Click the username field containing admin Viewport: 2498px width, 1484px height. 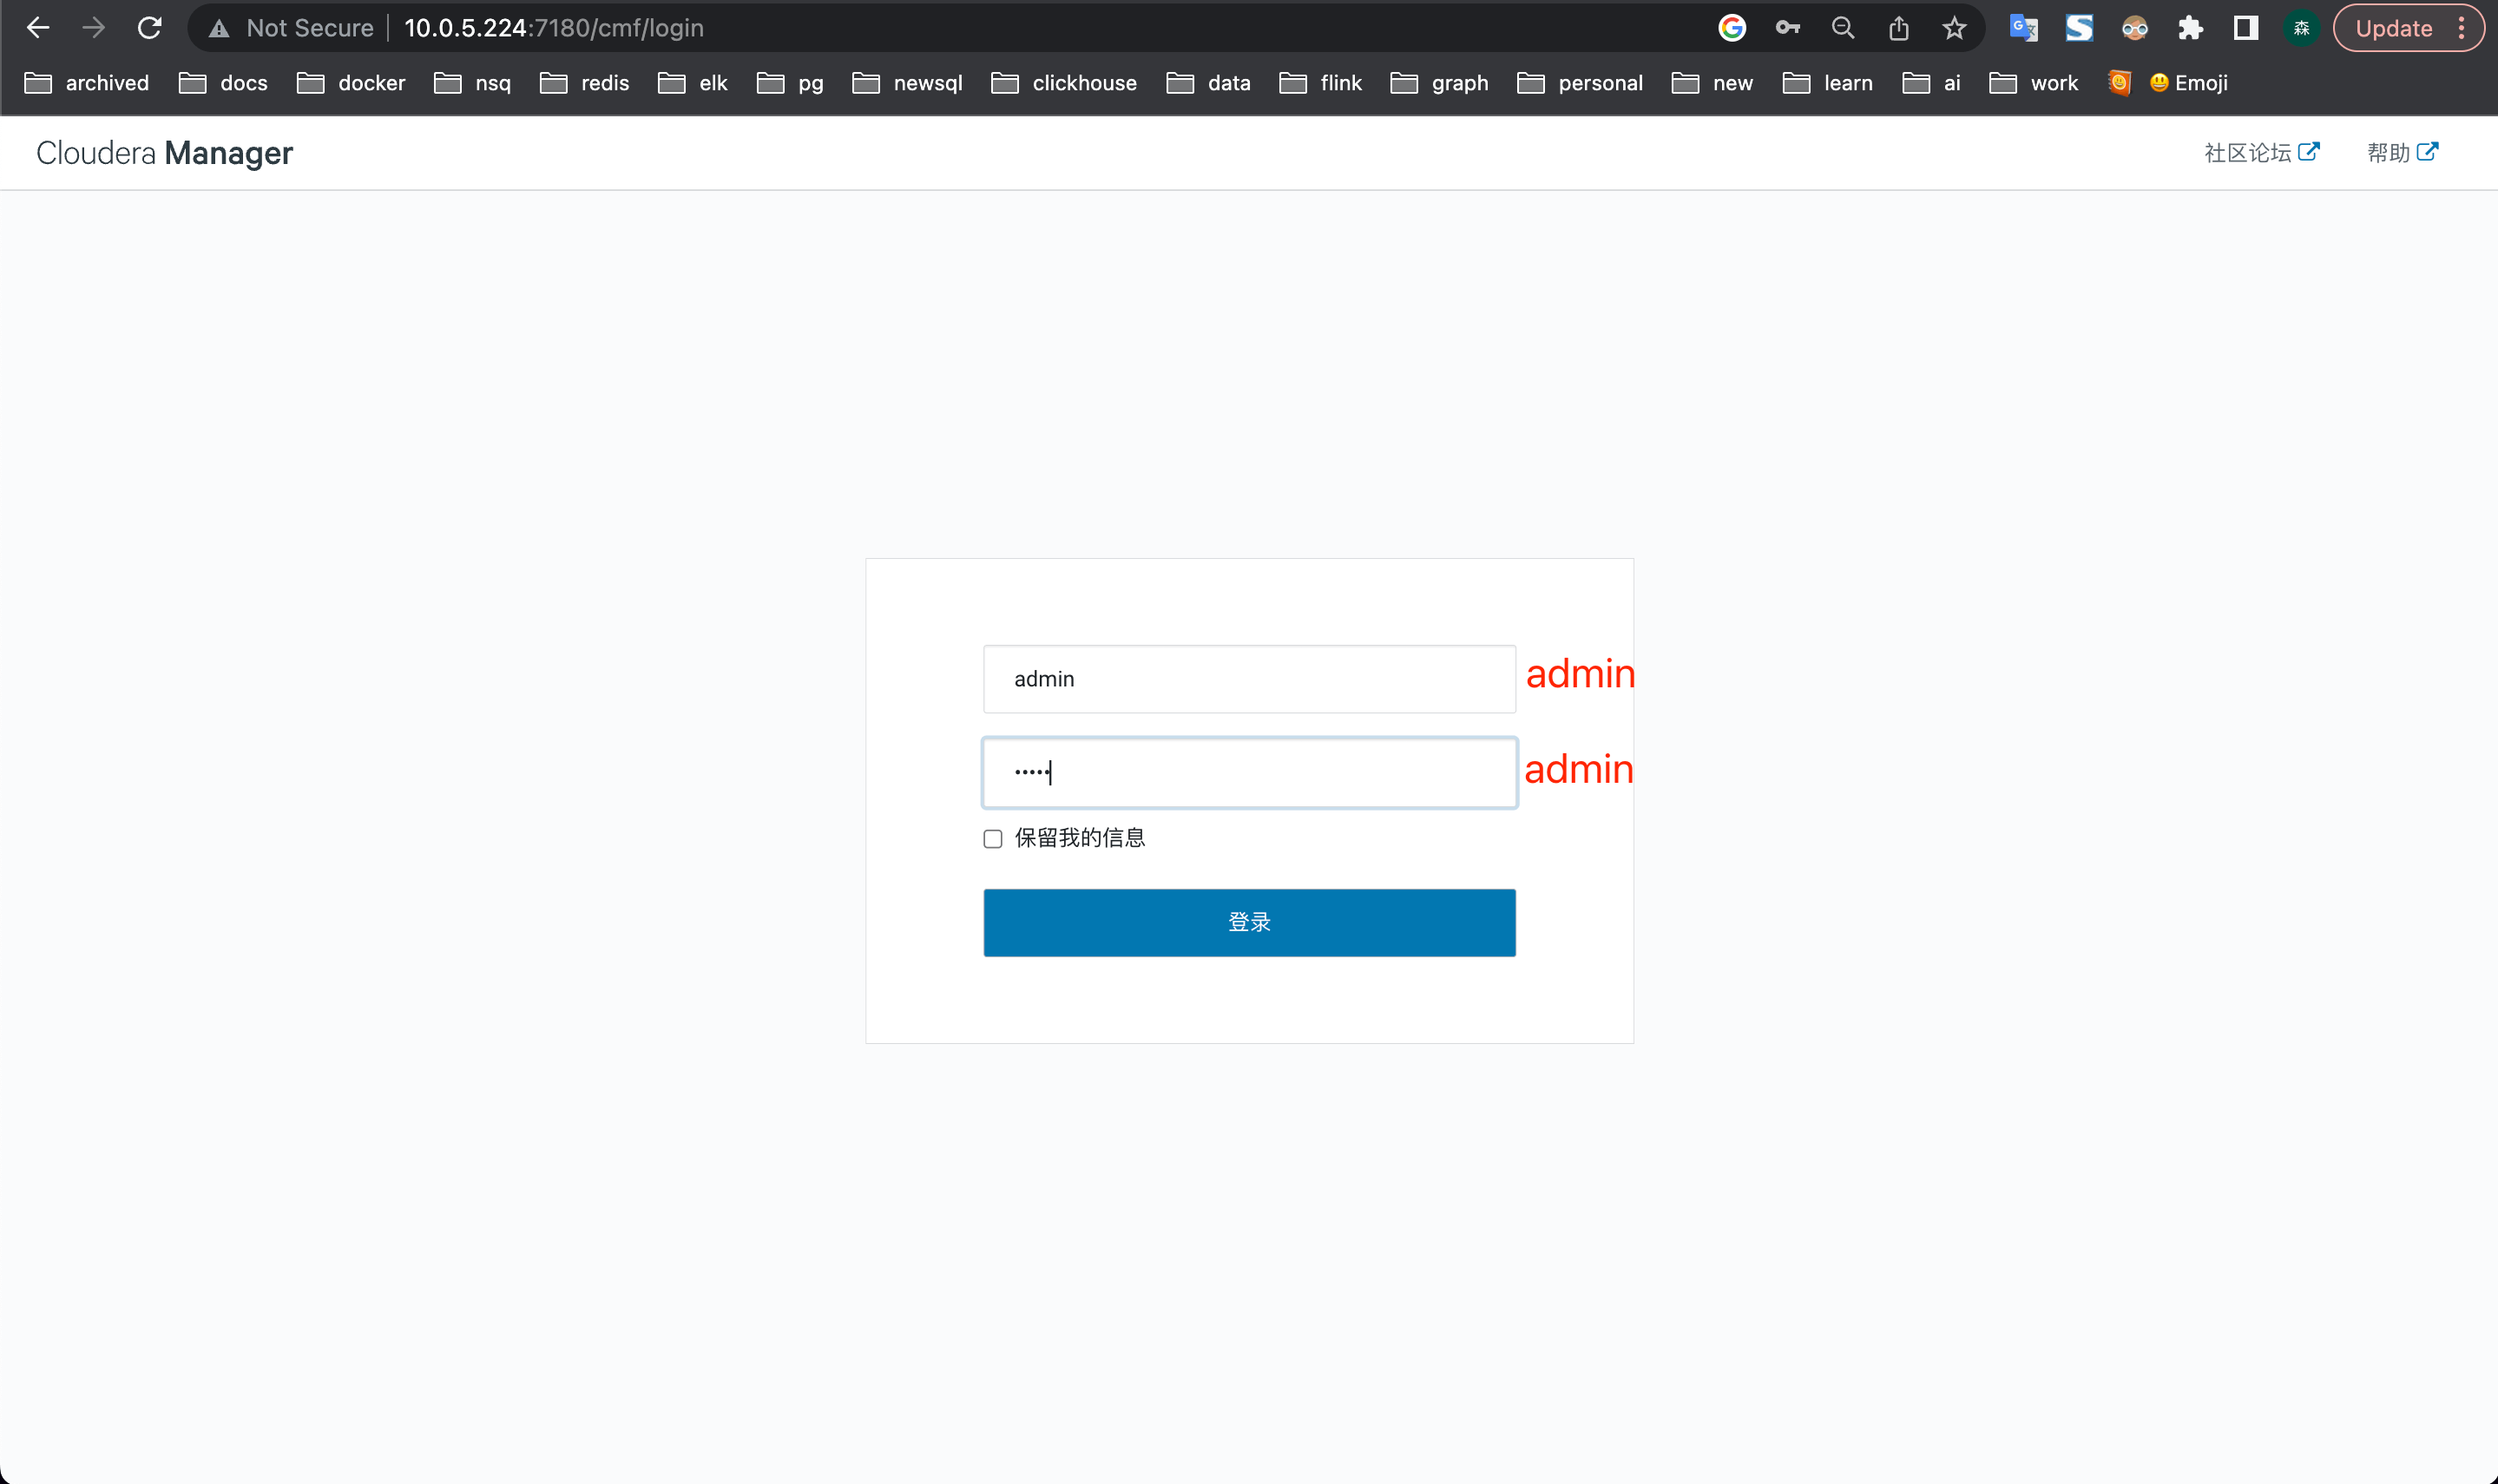coord(1249,679)
